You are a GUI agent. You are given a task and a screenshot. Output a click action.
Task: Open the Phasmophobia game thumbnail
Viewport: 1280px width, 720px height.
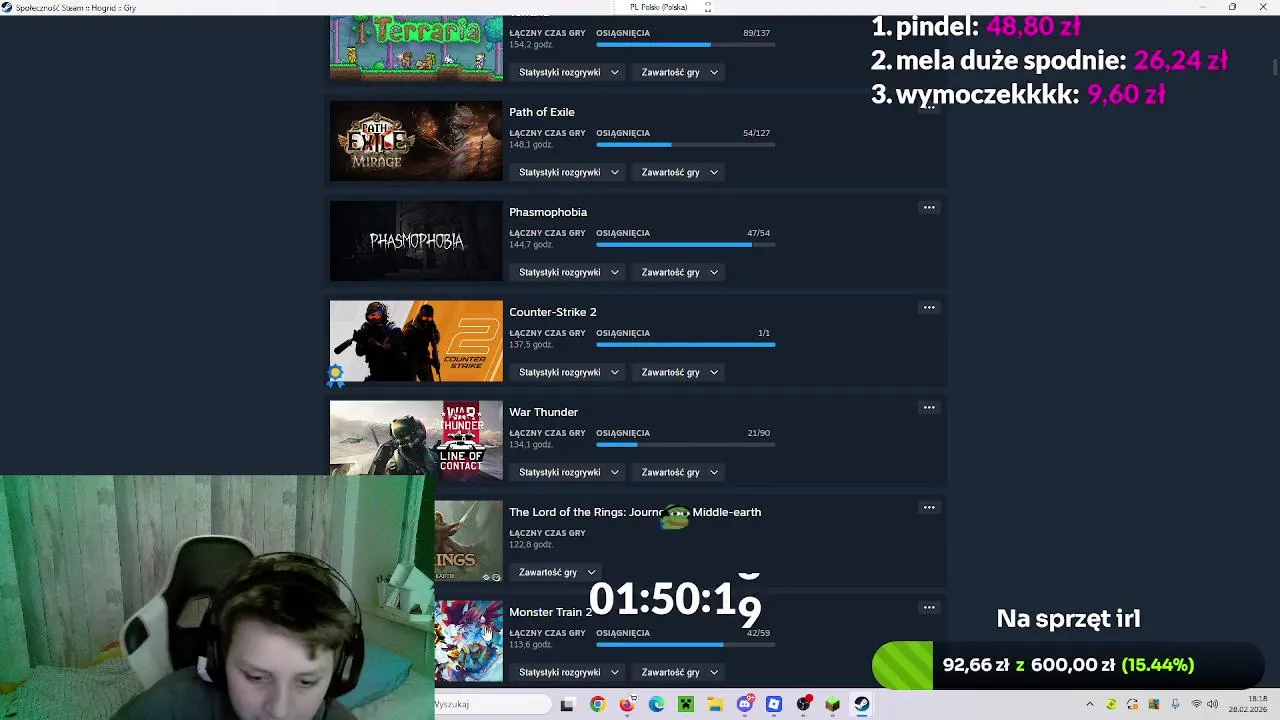click(416, 241)
